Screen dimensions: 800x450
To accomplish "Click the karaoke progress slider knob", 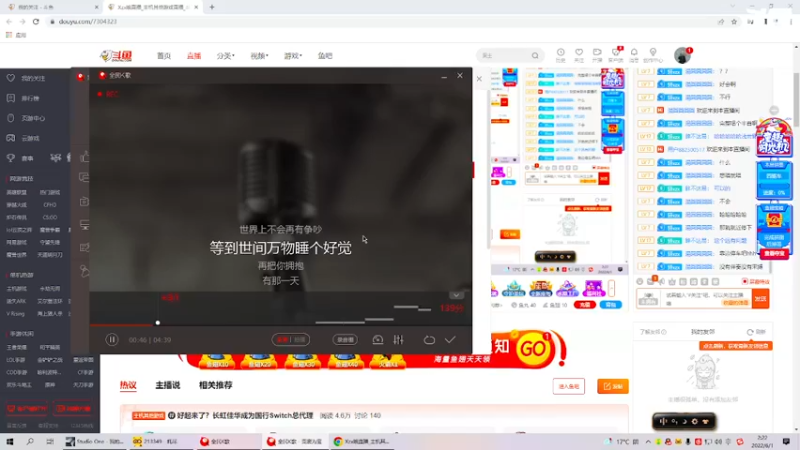I will (158, 322).
